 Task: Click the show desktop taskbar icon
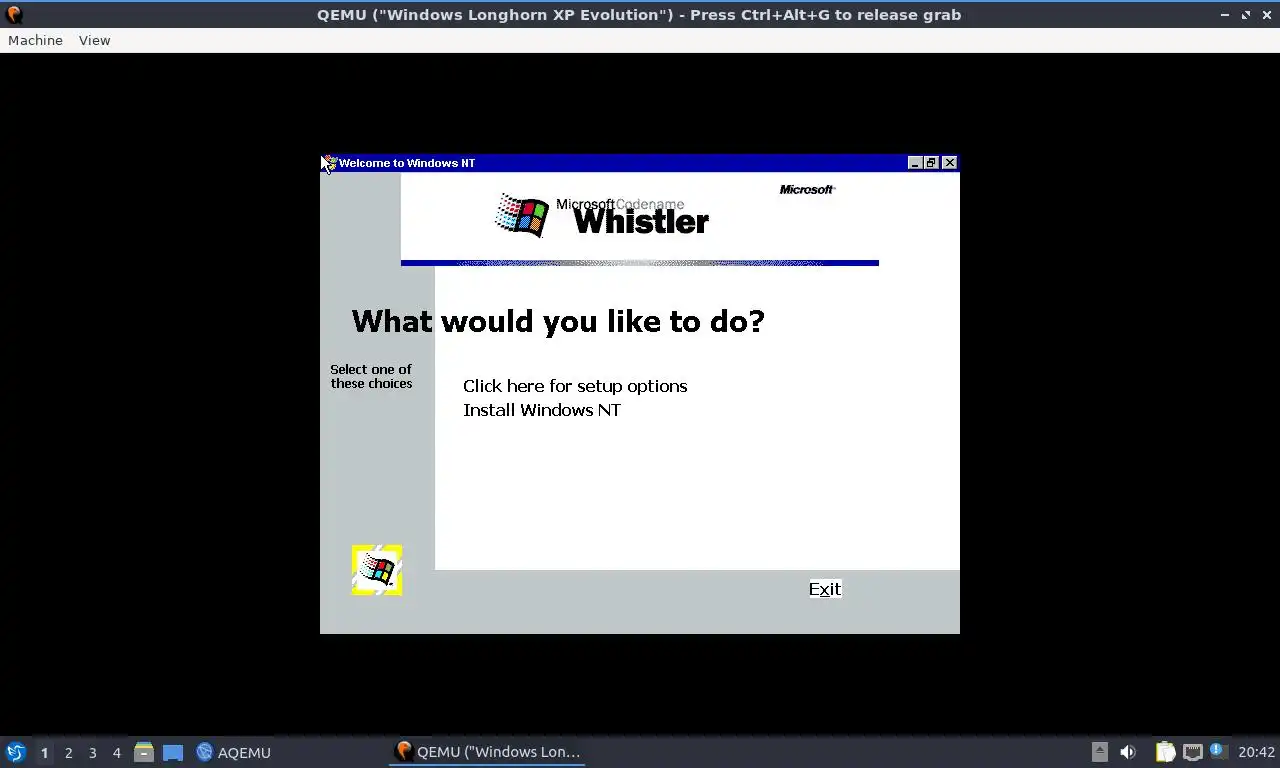click(x=173, y=752)
